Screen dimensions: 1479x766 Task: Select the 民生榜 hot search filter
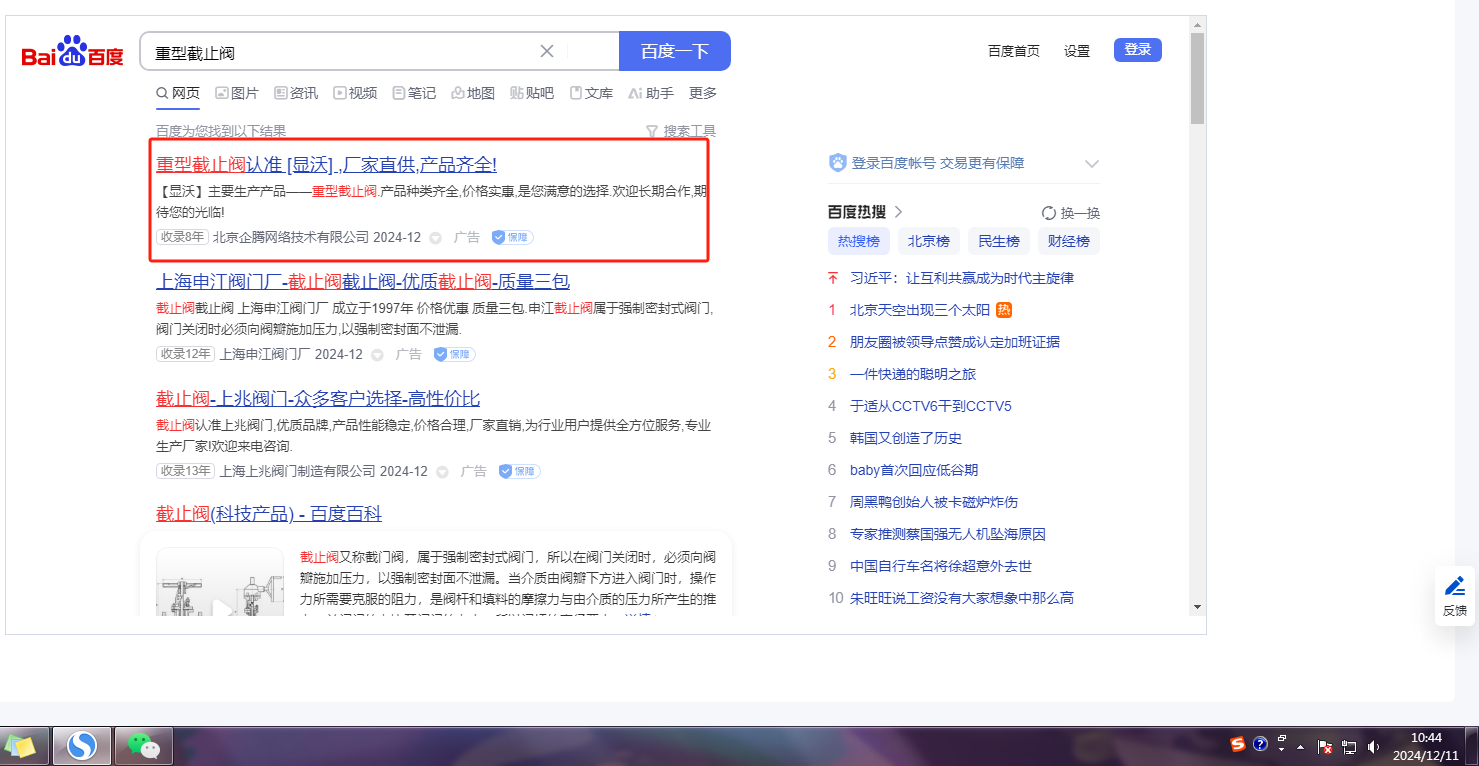998,241
